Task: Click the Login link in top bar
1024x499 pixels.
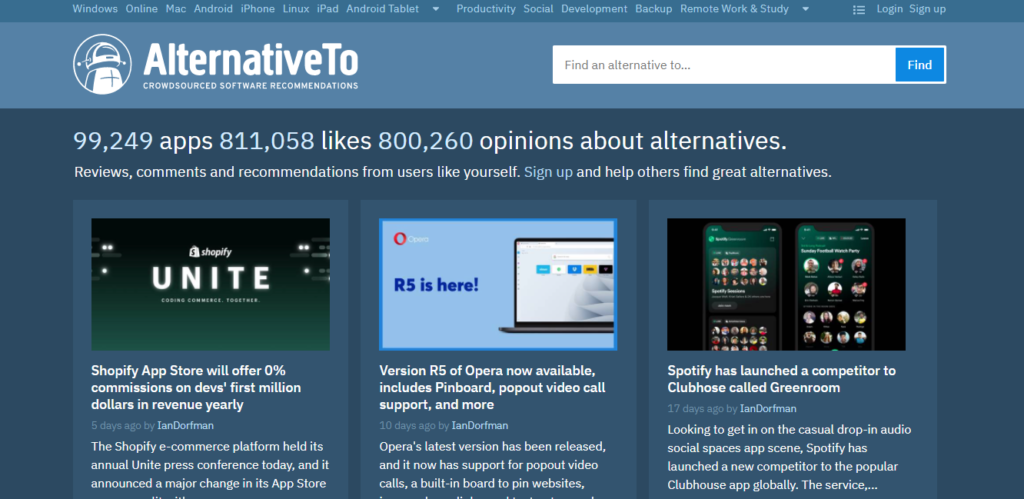Action: pyautogui.click(x=889, y=9)
